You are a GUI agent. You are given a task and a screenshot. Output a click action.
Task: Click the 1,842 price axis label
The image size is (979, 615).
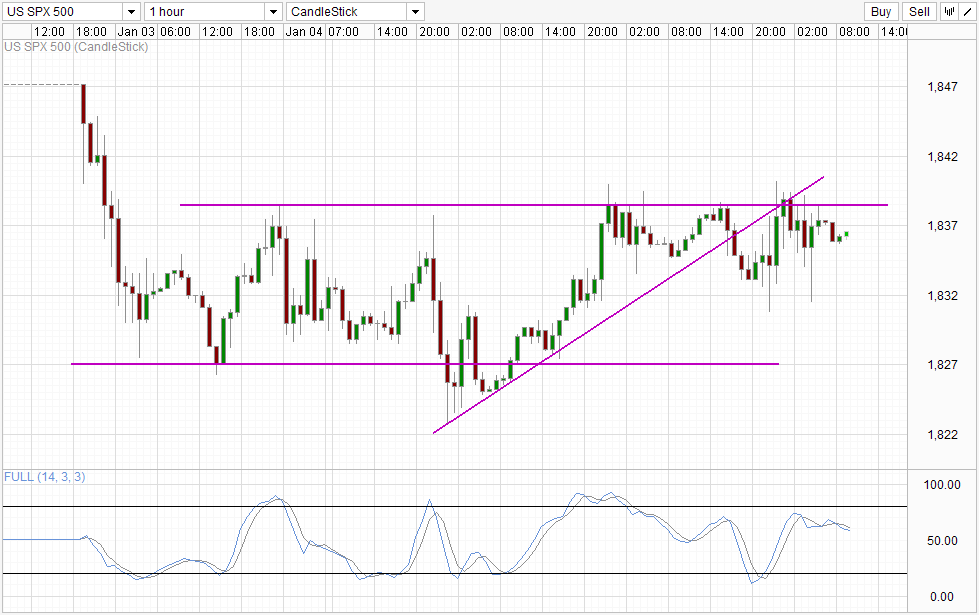coord(942,157)
